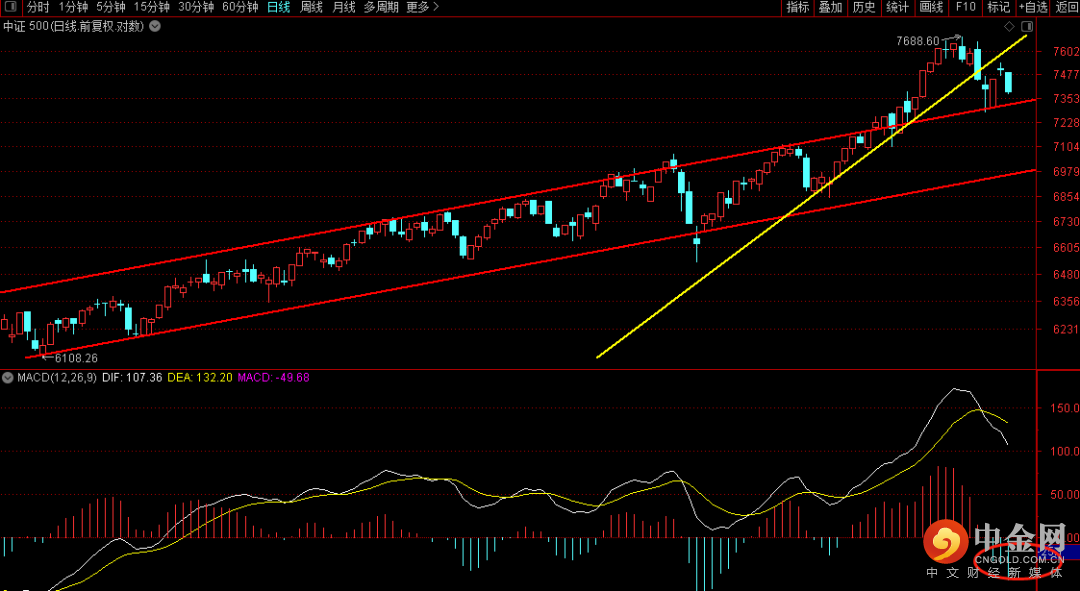Click the 7602 price axis label
The width and height of the screenshot is (1080, 591).
click(1066, 52)
